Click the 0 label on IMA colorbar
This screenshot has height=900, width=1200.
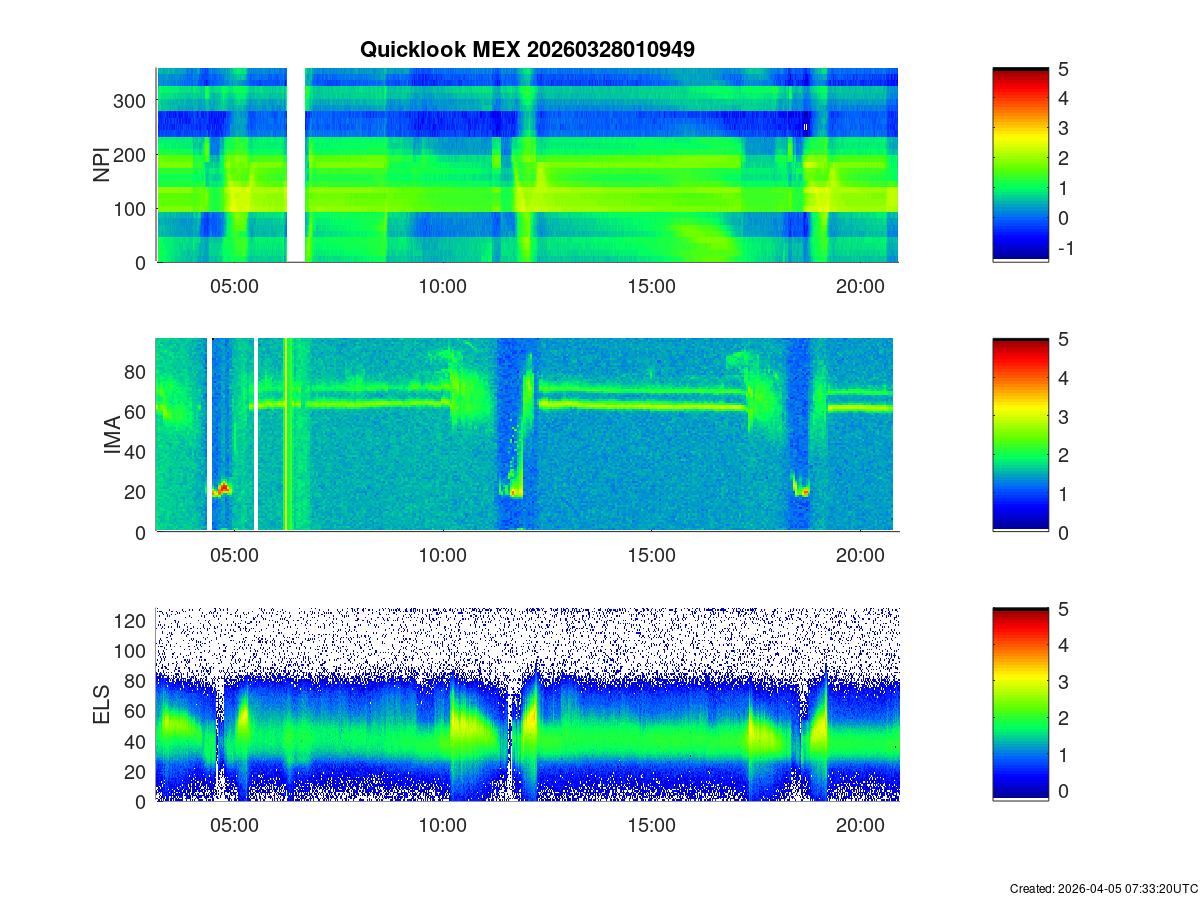(1064, 532)
